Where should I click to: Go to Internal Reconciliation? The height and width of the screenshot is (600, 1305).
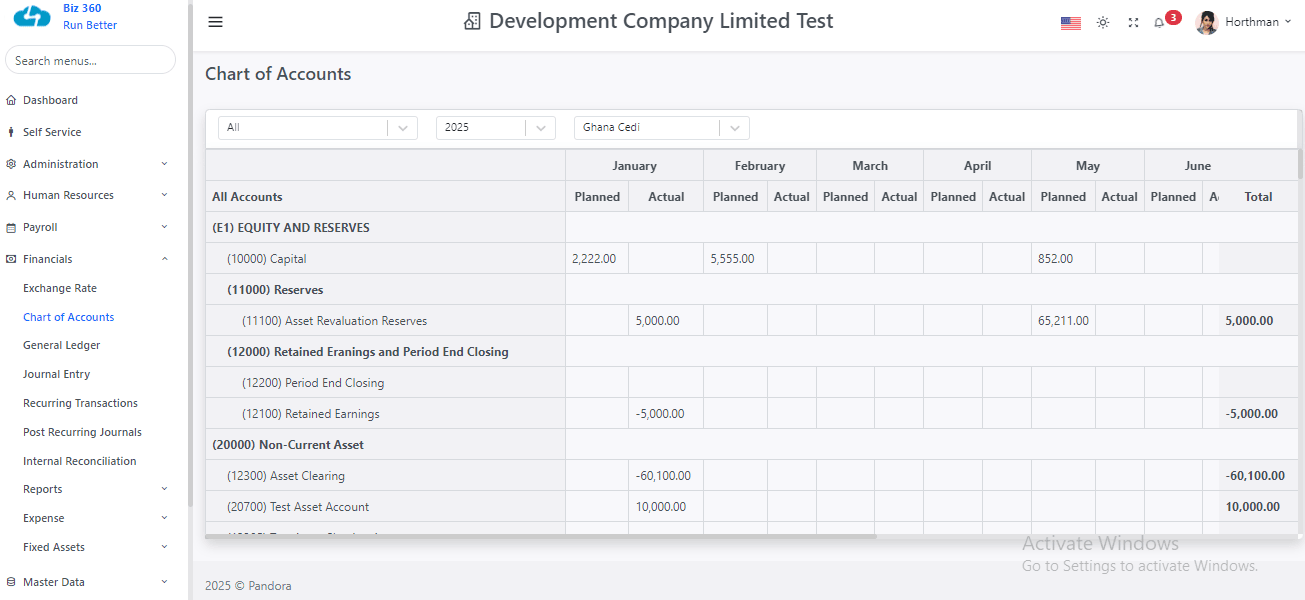point(80,461)
